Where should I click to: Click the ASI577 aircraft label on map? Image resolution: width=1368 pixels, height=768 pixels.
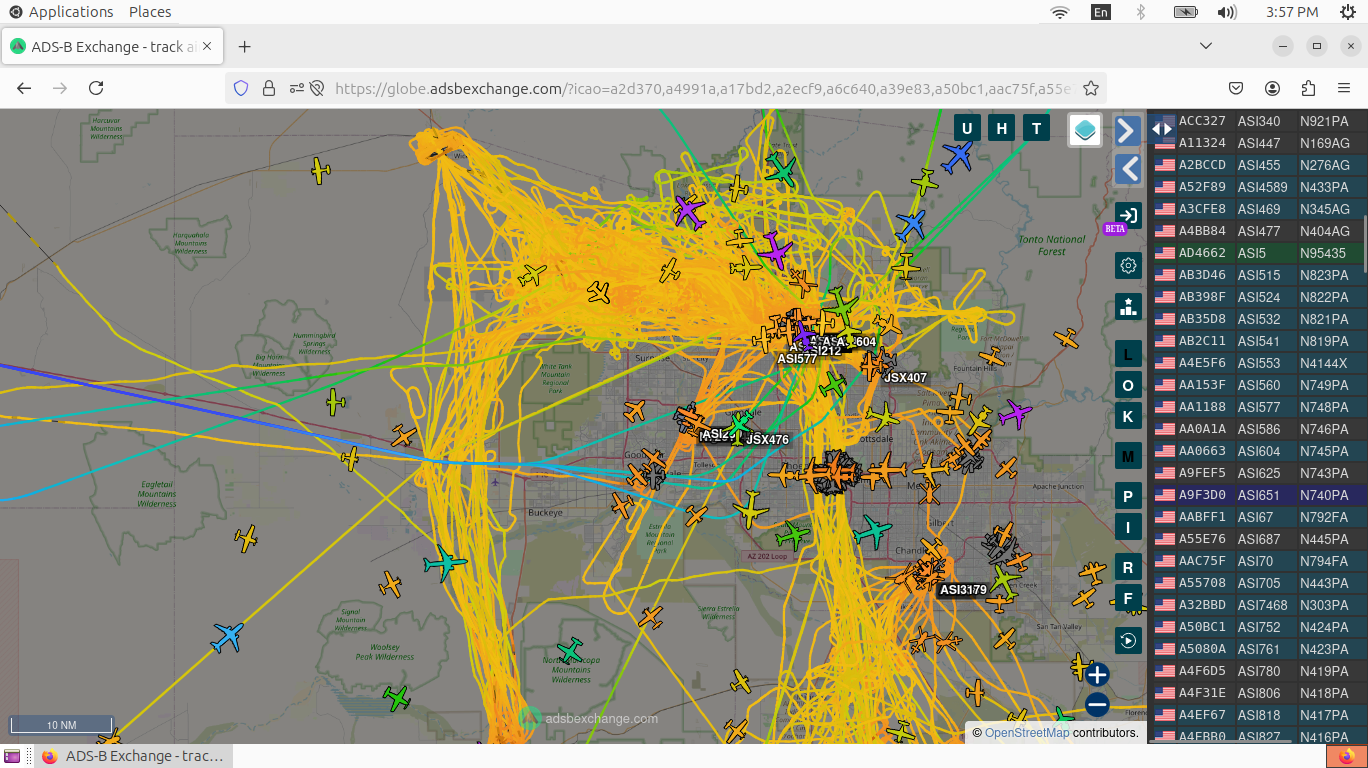coord(797,359)
